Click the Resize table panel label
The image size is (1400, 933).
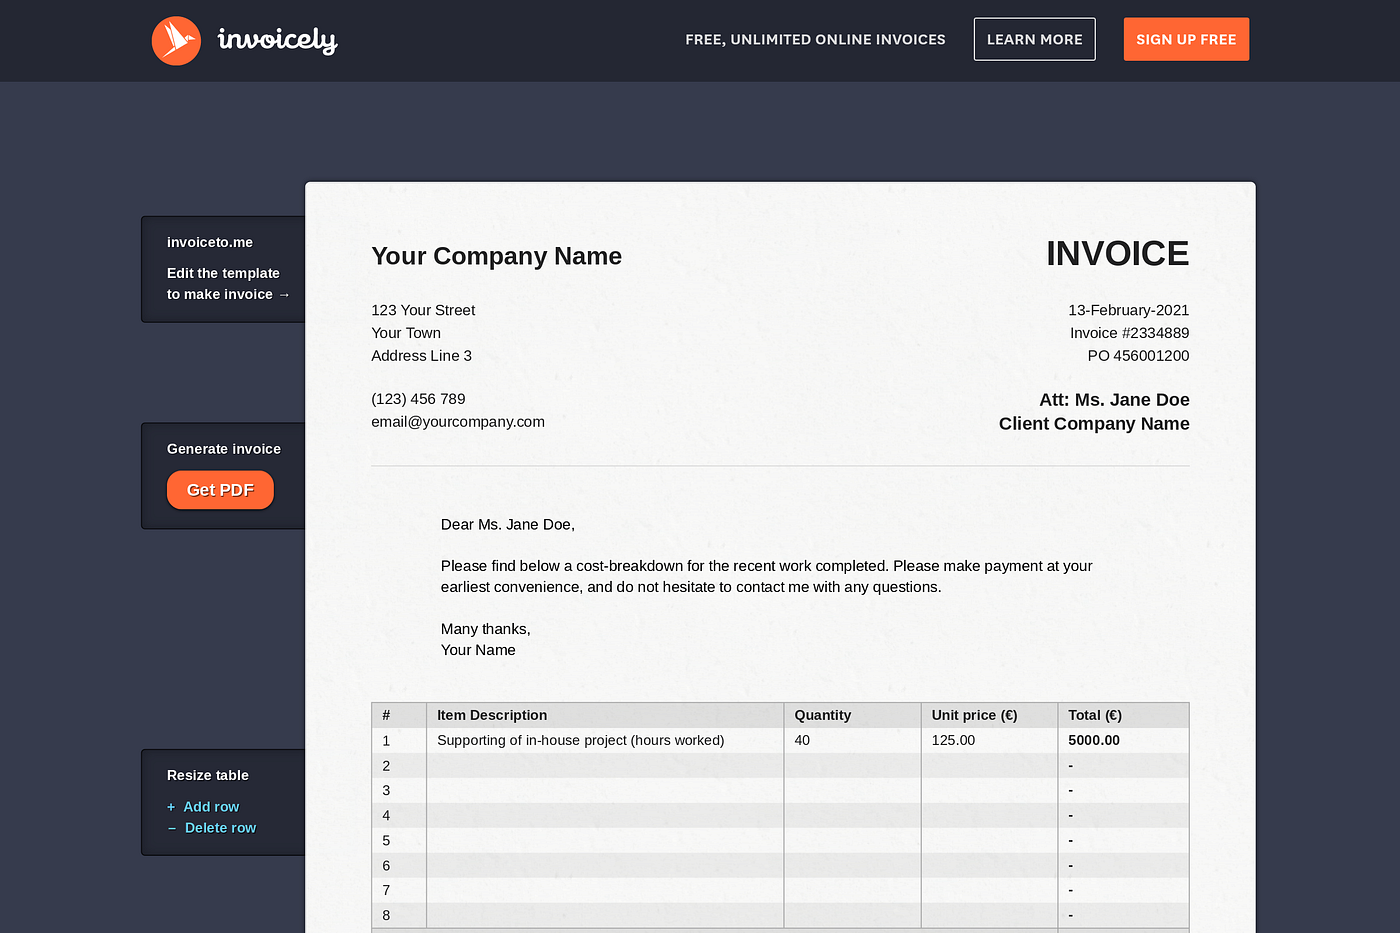pos(208,775)
